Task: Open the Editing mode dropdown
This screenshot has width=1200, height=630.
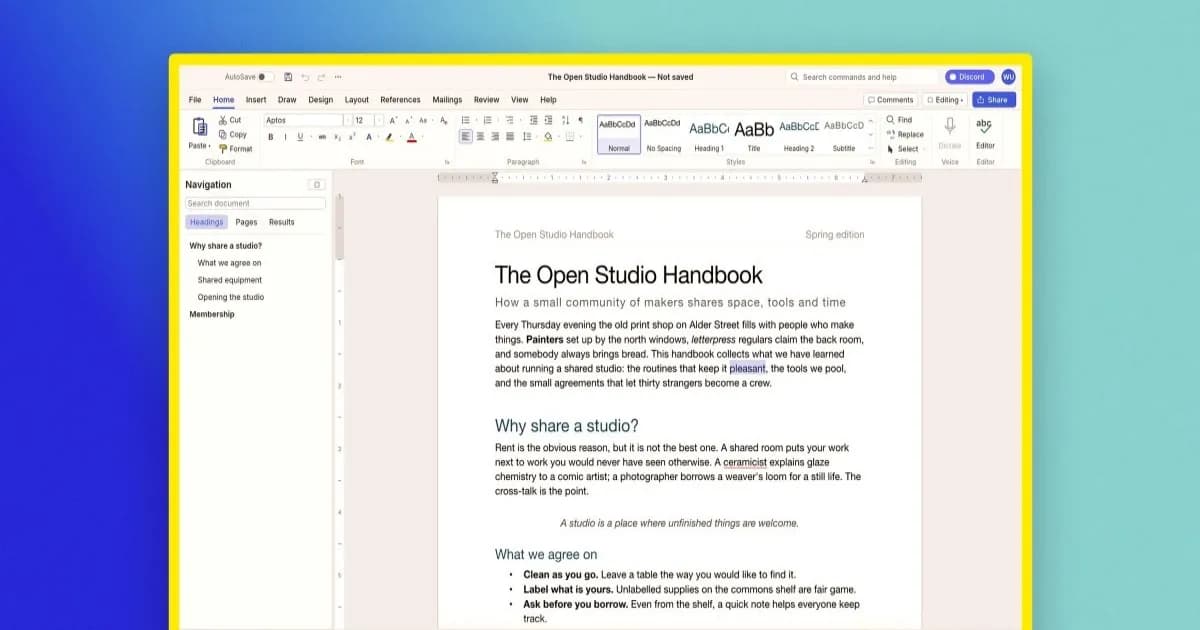Action: [944, 100]
